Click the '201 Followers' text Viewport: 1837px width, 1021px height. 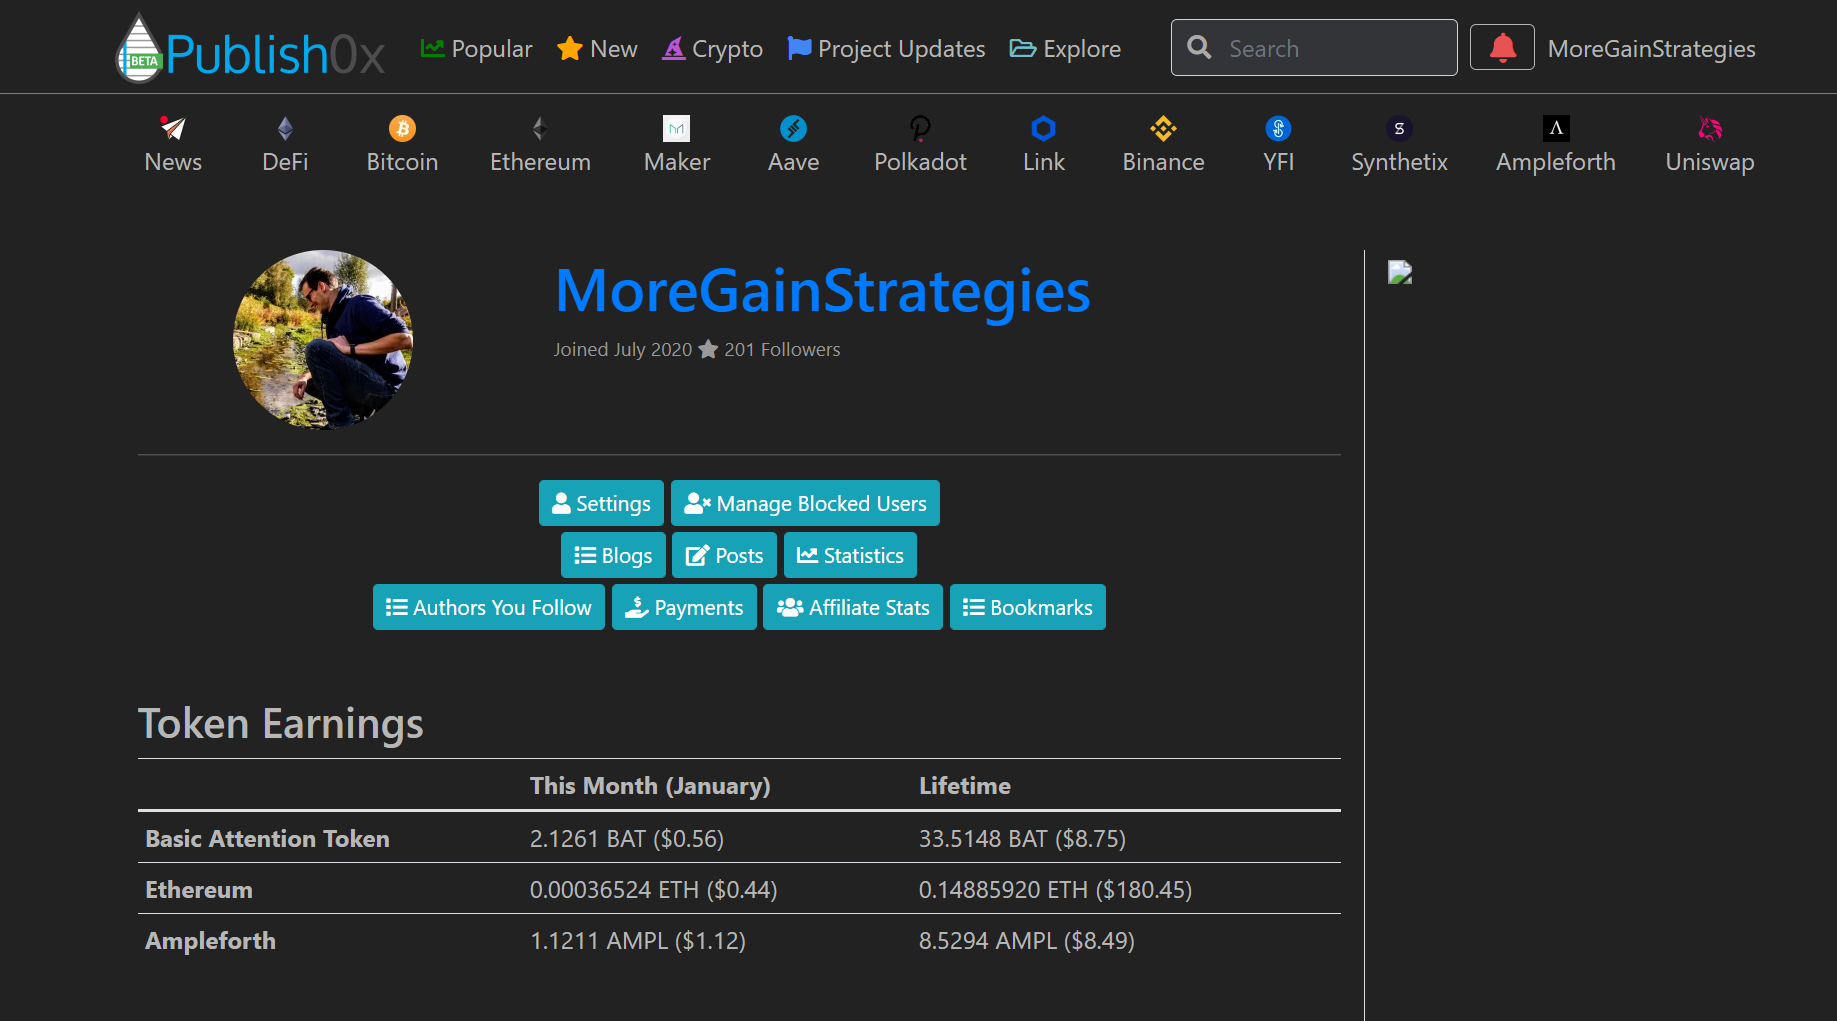[x=782, y=349]
